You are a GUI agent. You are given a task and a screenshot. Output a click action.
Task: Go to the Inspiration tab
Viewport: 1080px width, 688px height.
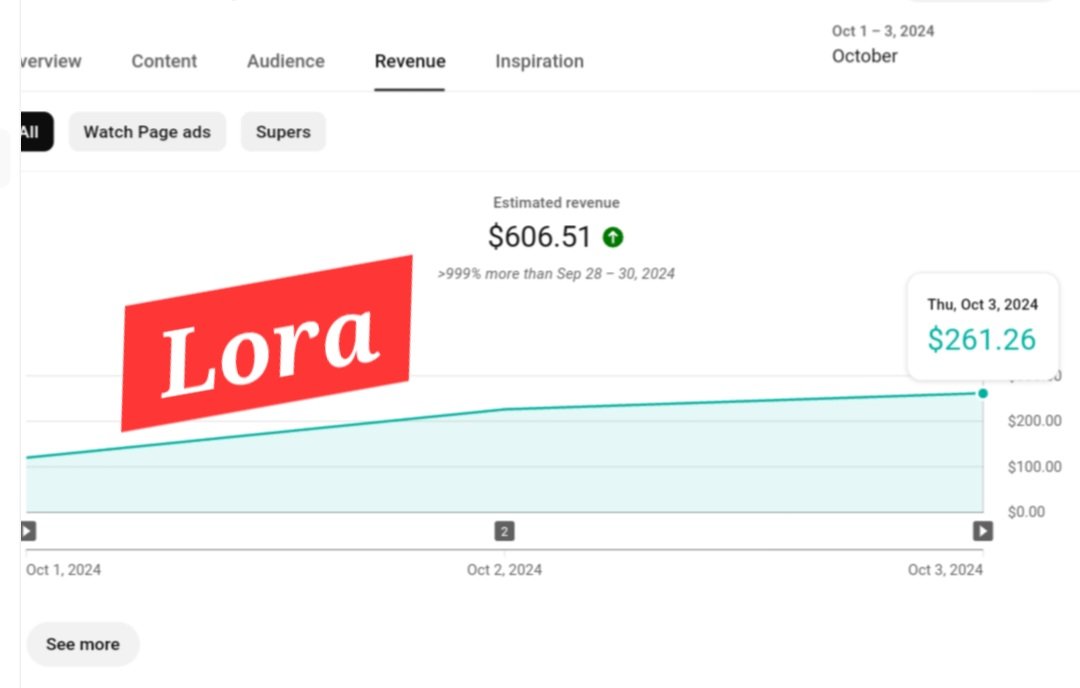539,61
